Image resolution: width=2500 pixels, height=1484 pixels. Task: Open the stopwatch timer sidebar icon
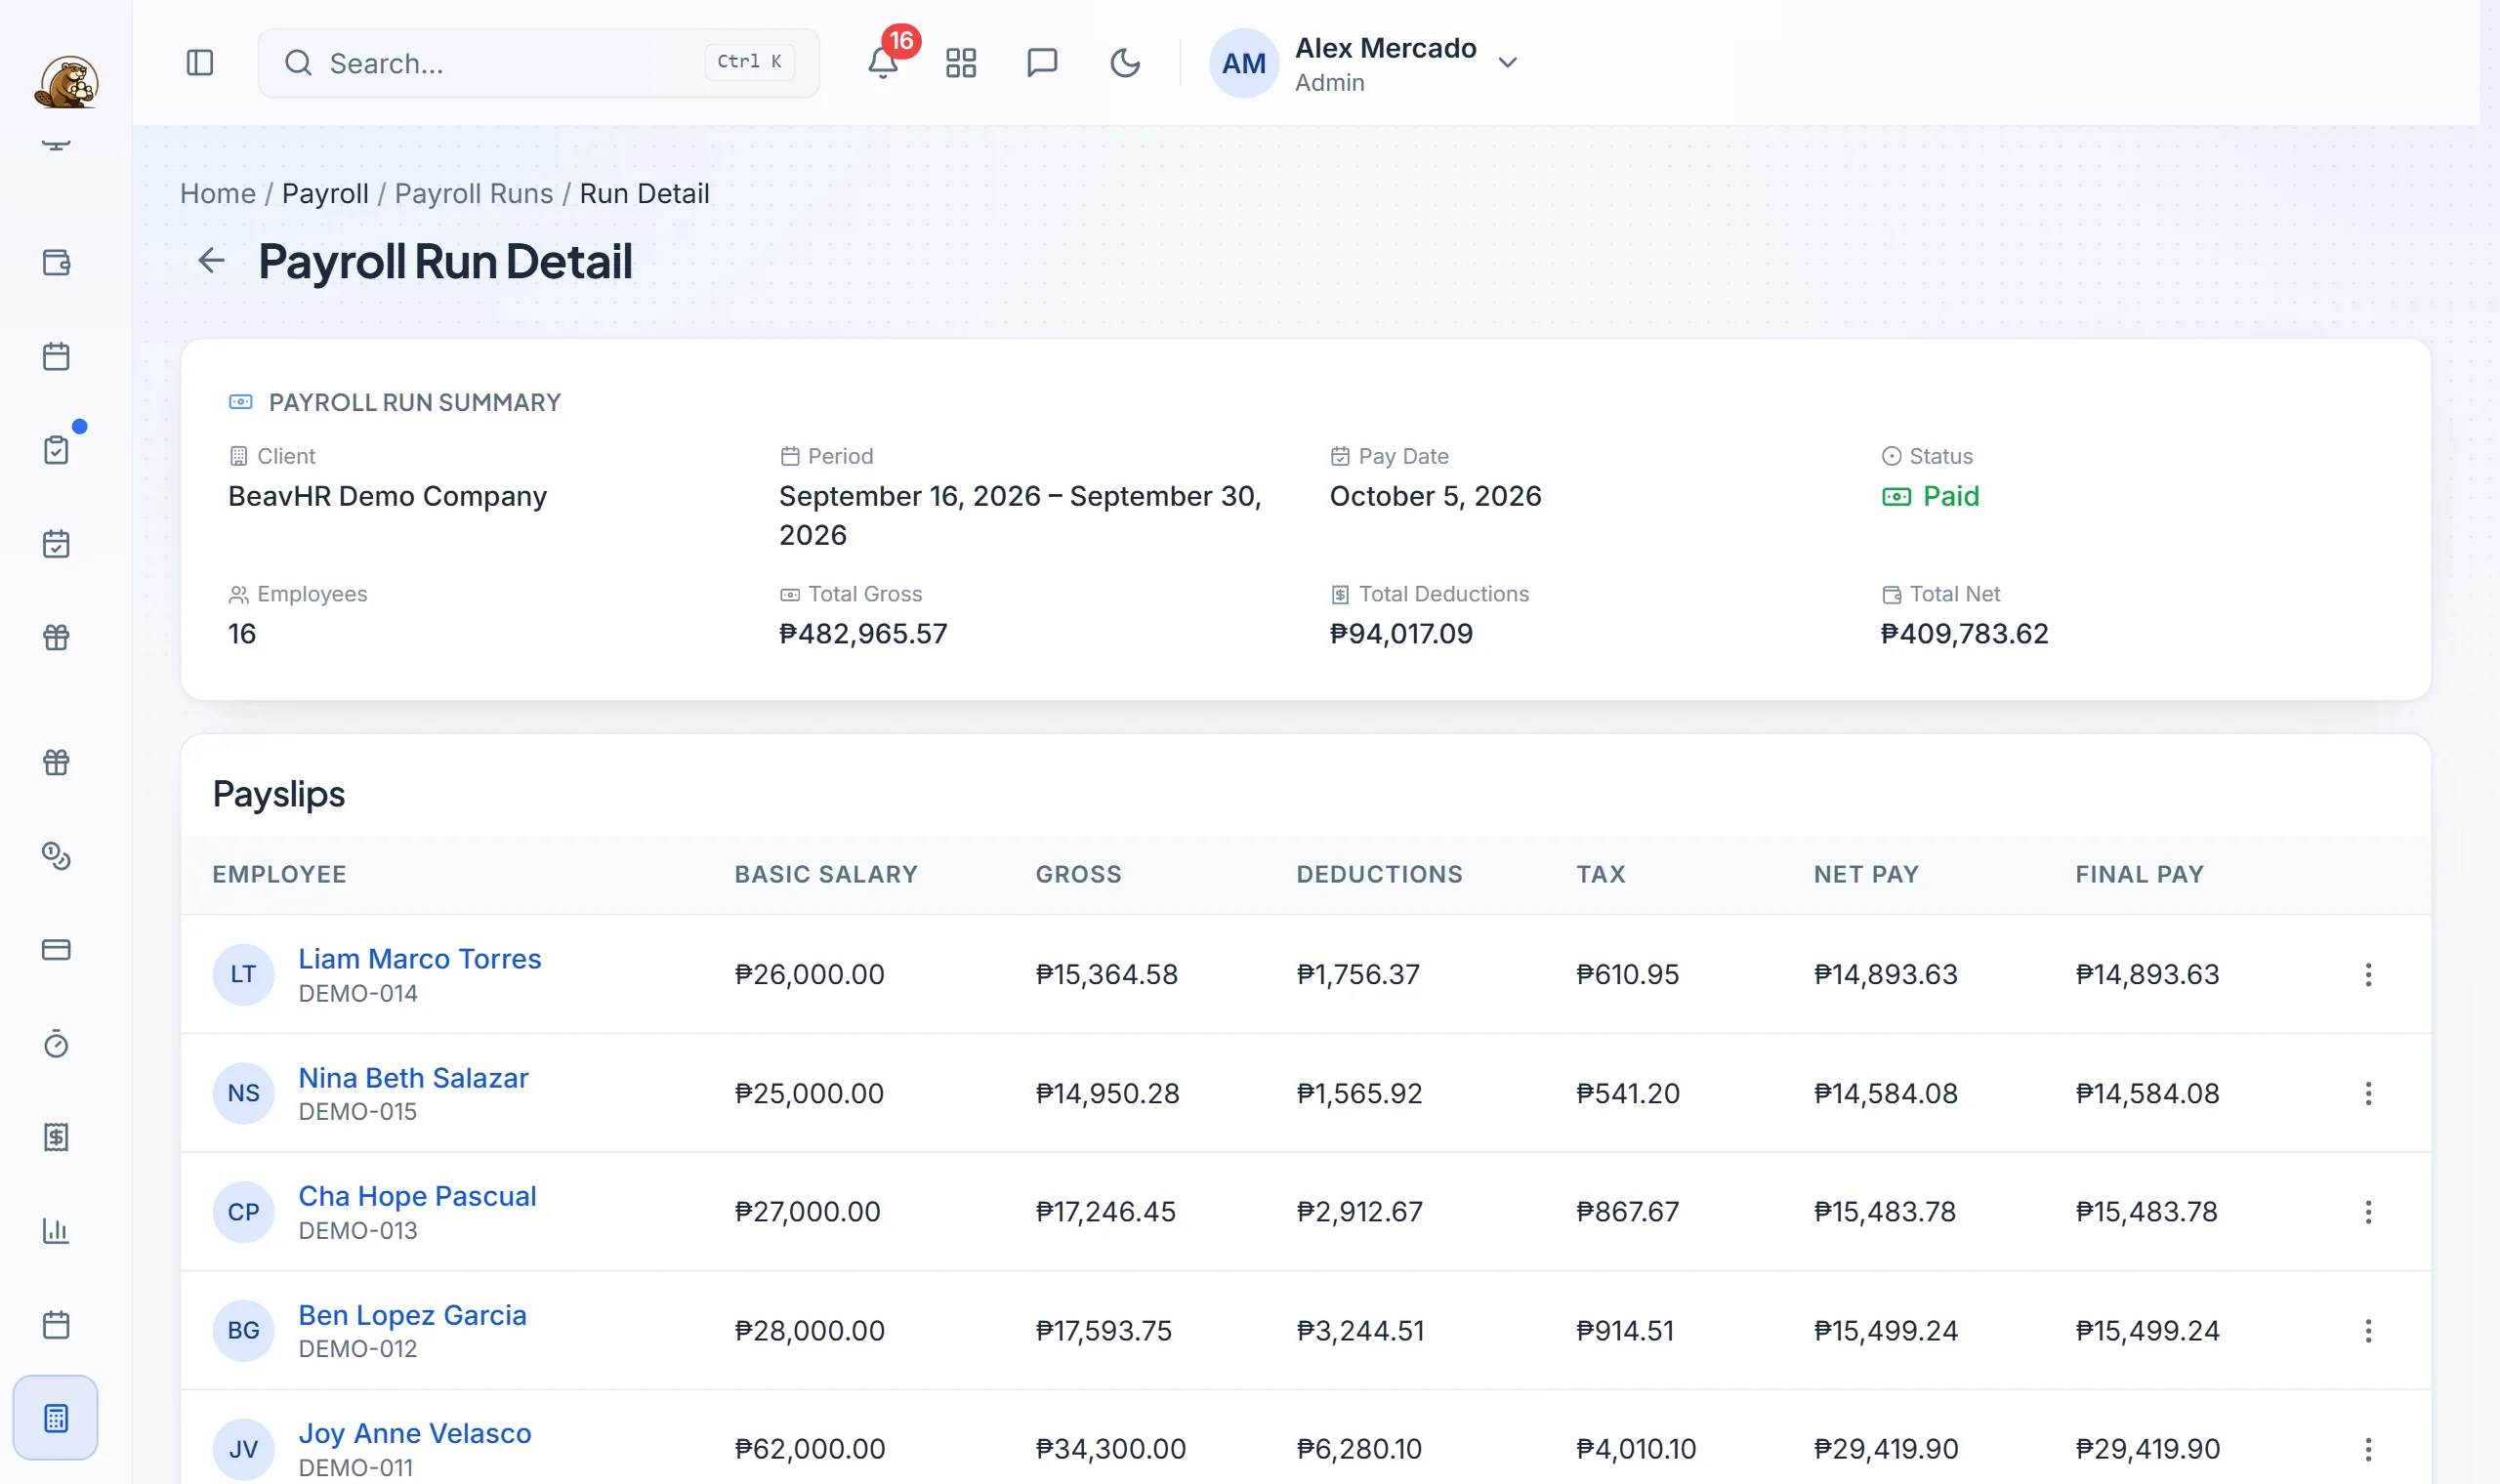pyautogui.click(x=56, y=1043)
